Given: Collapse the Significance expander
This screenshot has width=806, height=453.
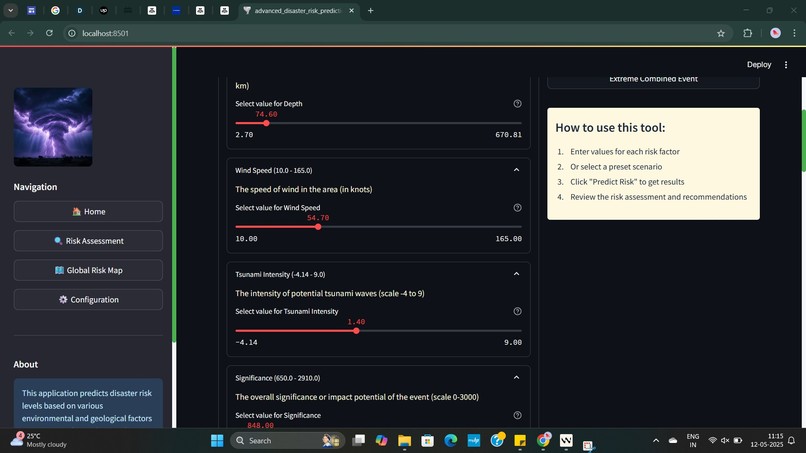Looking at the screenshot, I should pyautogui.click(x=516, y=378).
